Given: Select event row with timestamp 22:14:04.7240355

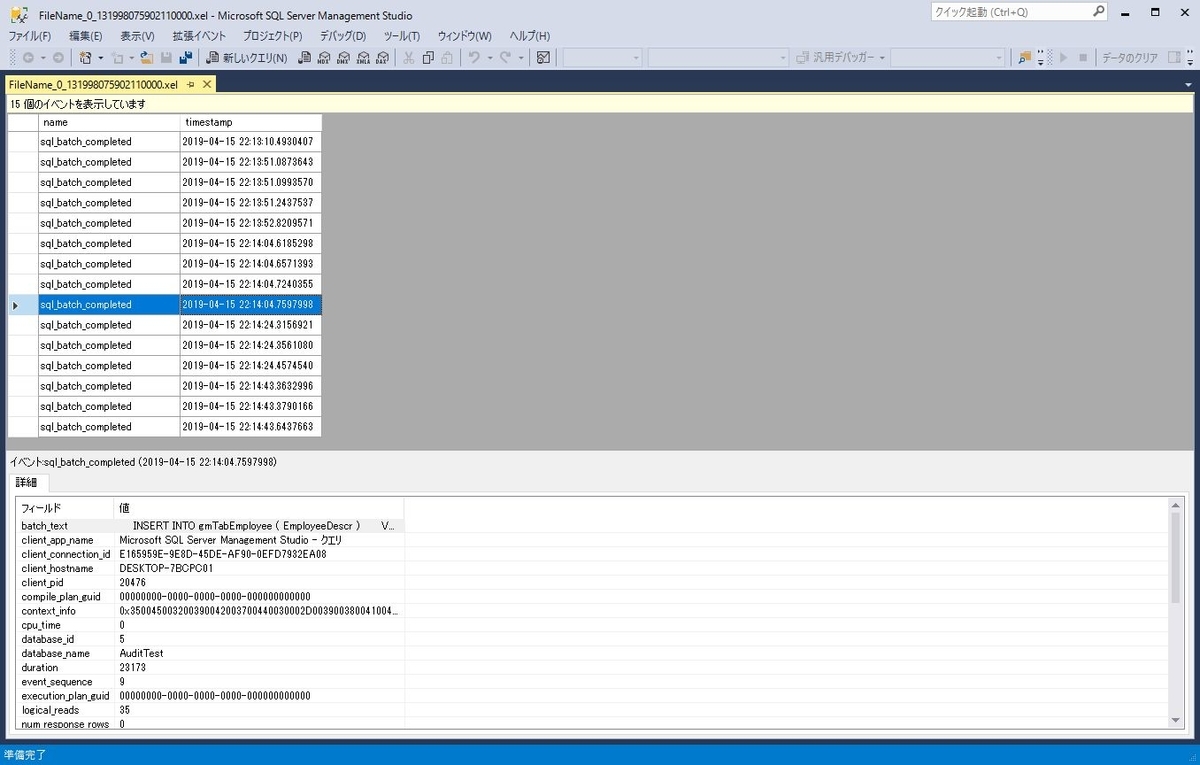Looking at the screenshot, I should (x=165, y=284).
